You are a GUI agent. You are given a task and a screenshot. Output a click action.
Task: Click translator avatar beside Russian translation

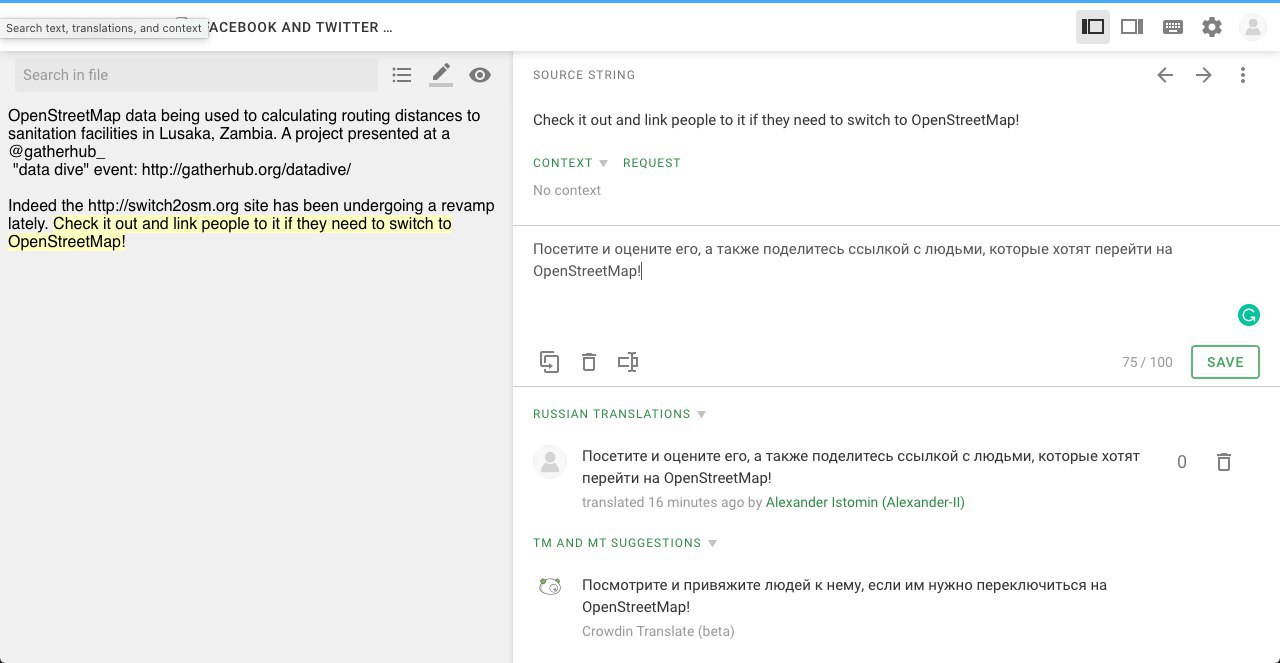[550, 462]
